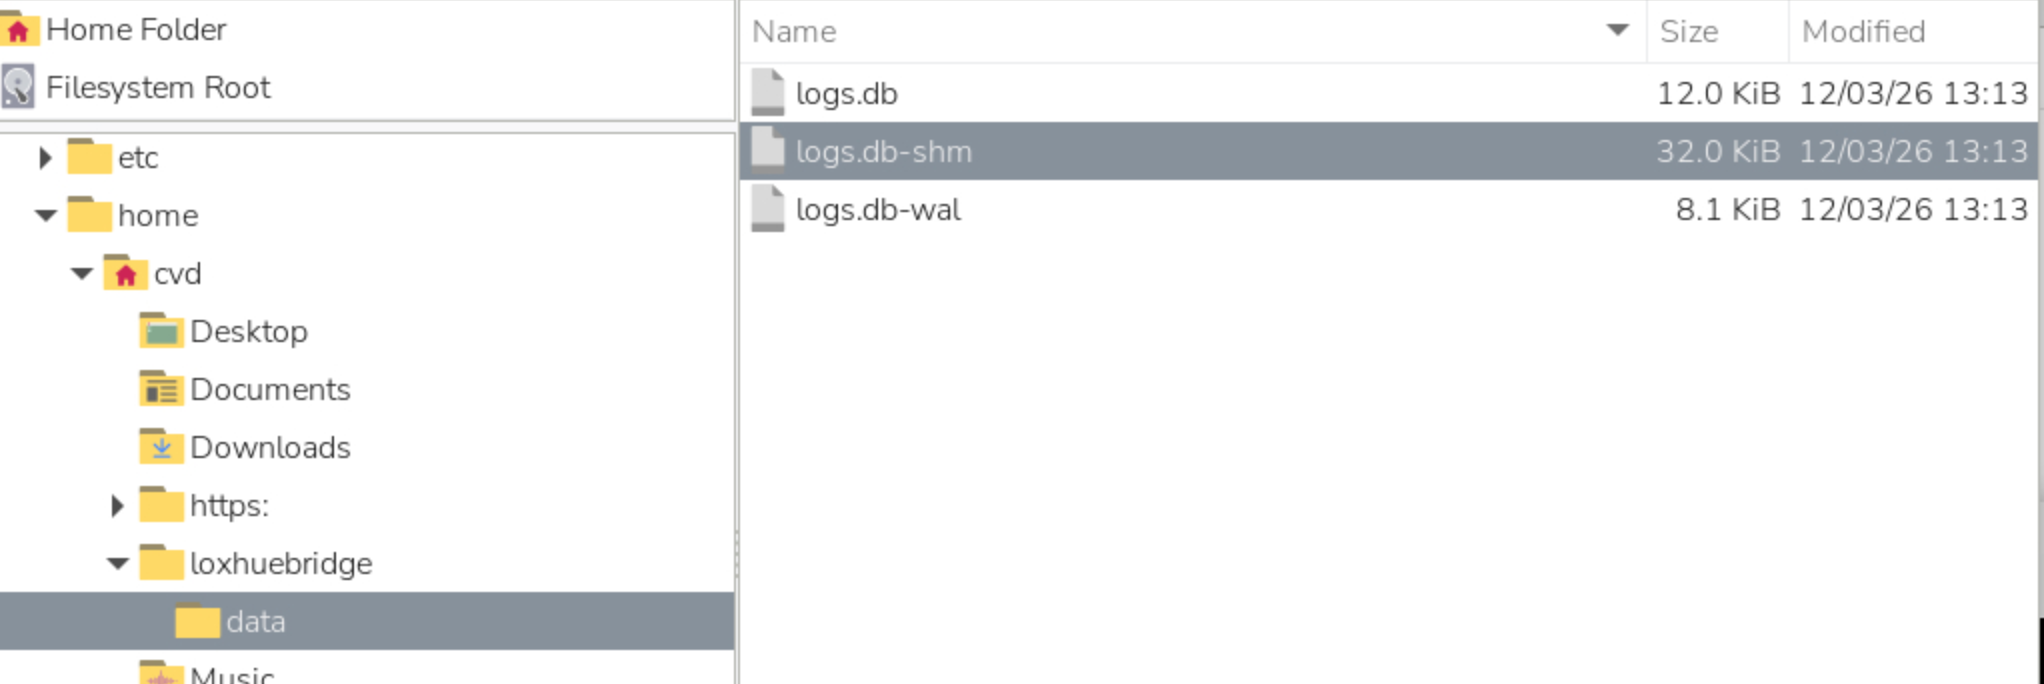Open Filesystem Root from places list

pos(158,88)
